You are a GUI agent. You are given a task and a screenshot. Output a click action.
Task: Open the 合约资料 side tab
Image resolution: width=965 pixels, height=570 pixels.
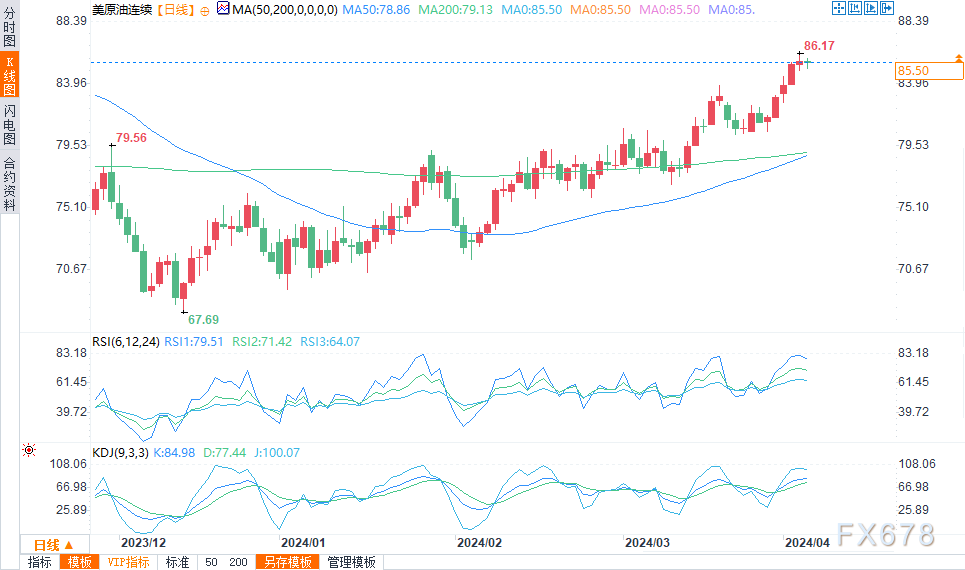coord(9,183)
